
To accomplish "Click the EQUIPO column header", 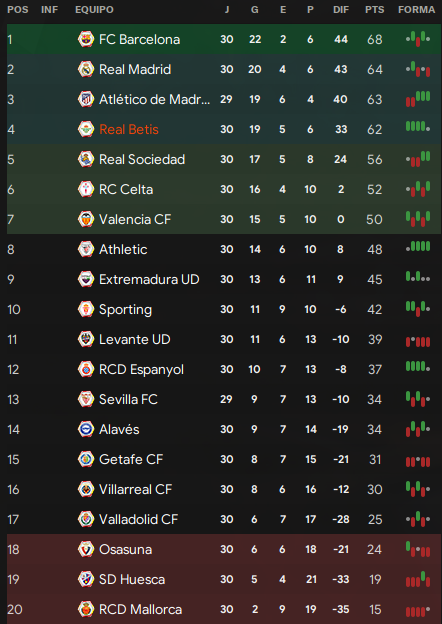I will click(x=94, y=10).
